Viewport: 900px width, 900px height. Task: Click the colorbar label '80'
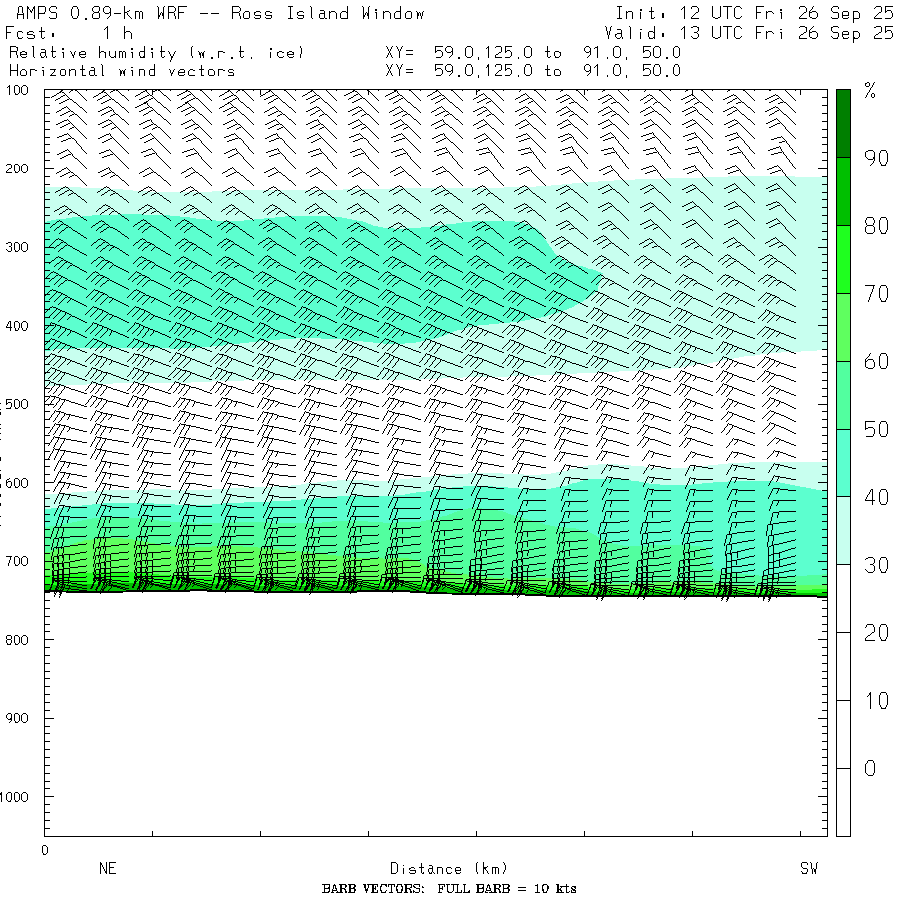(x=876, y=226)
